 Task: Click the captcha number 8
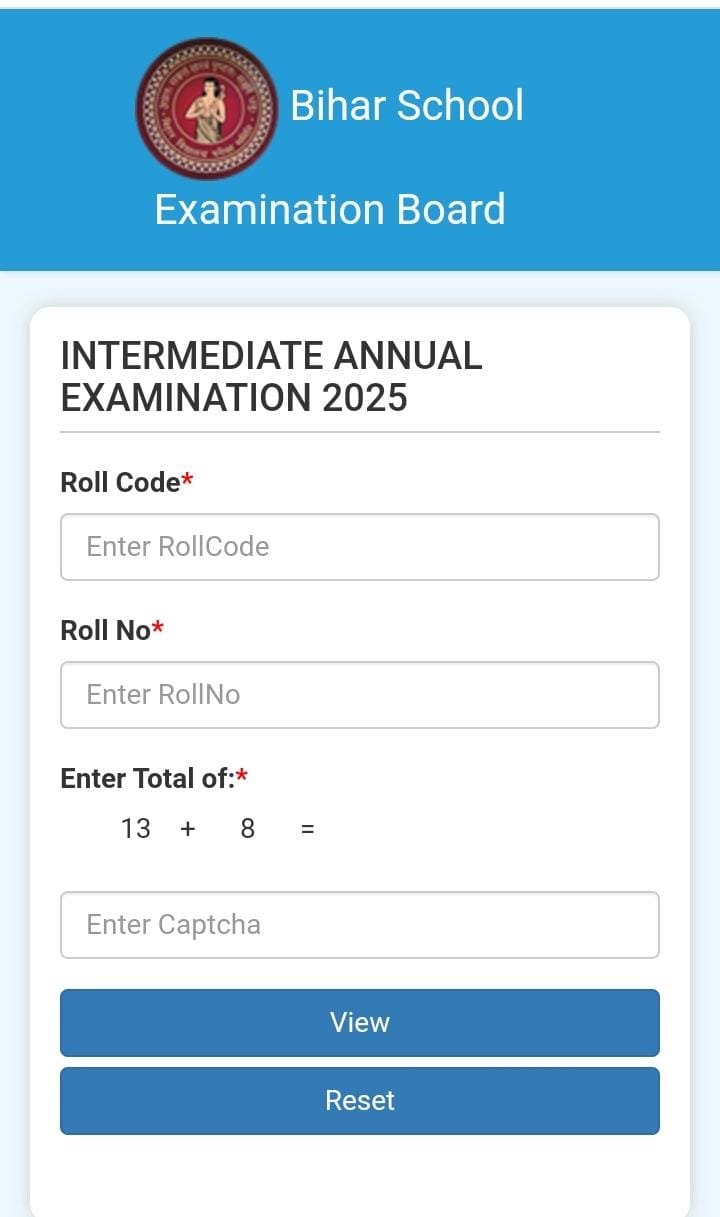click(x=248, y=828)
